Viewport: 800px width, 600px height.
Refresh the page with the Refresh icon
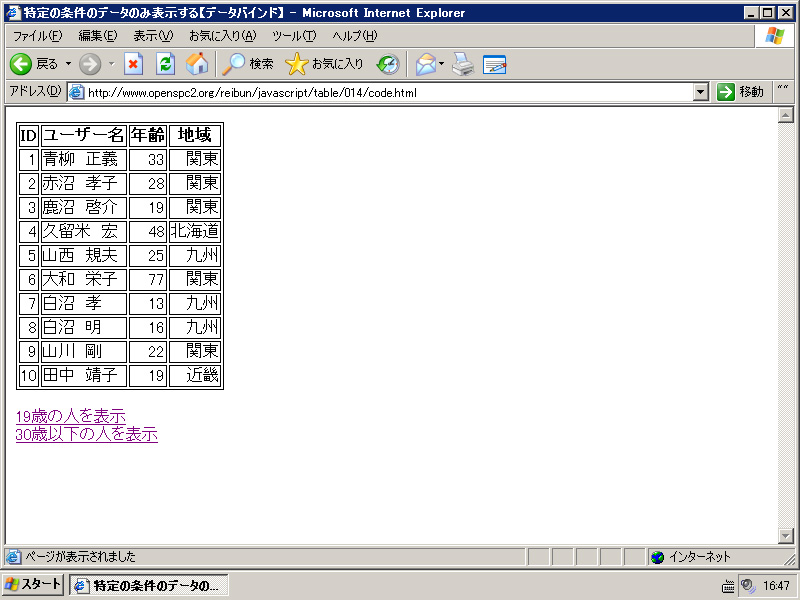click(165, 64)
